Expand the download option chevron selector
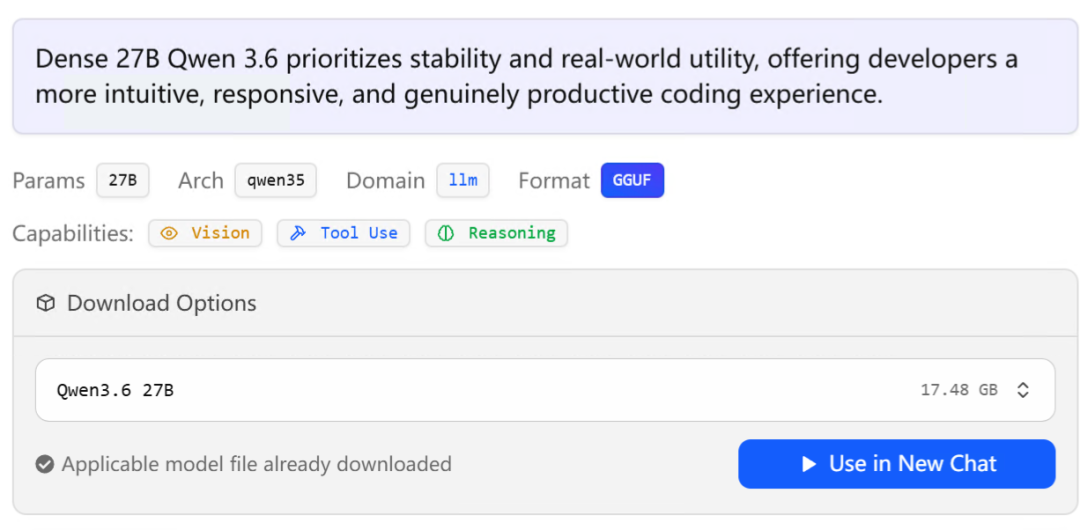The image size is (1080, 530). [x=1023, y=390]
